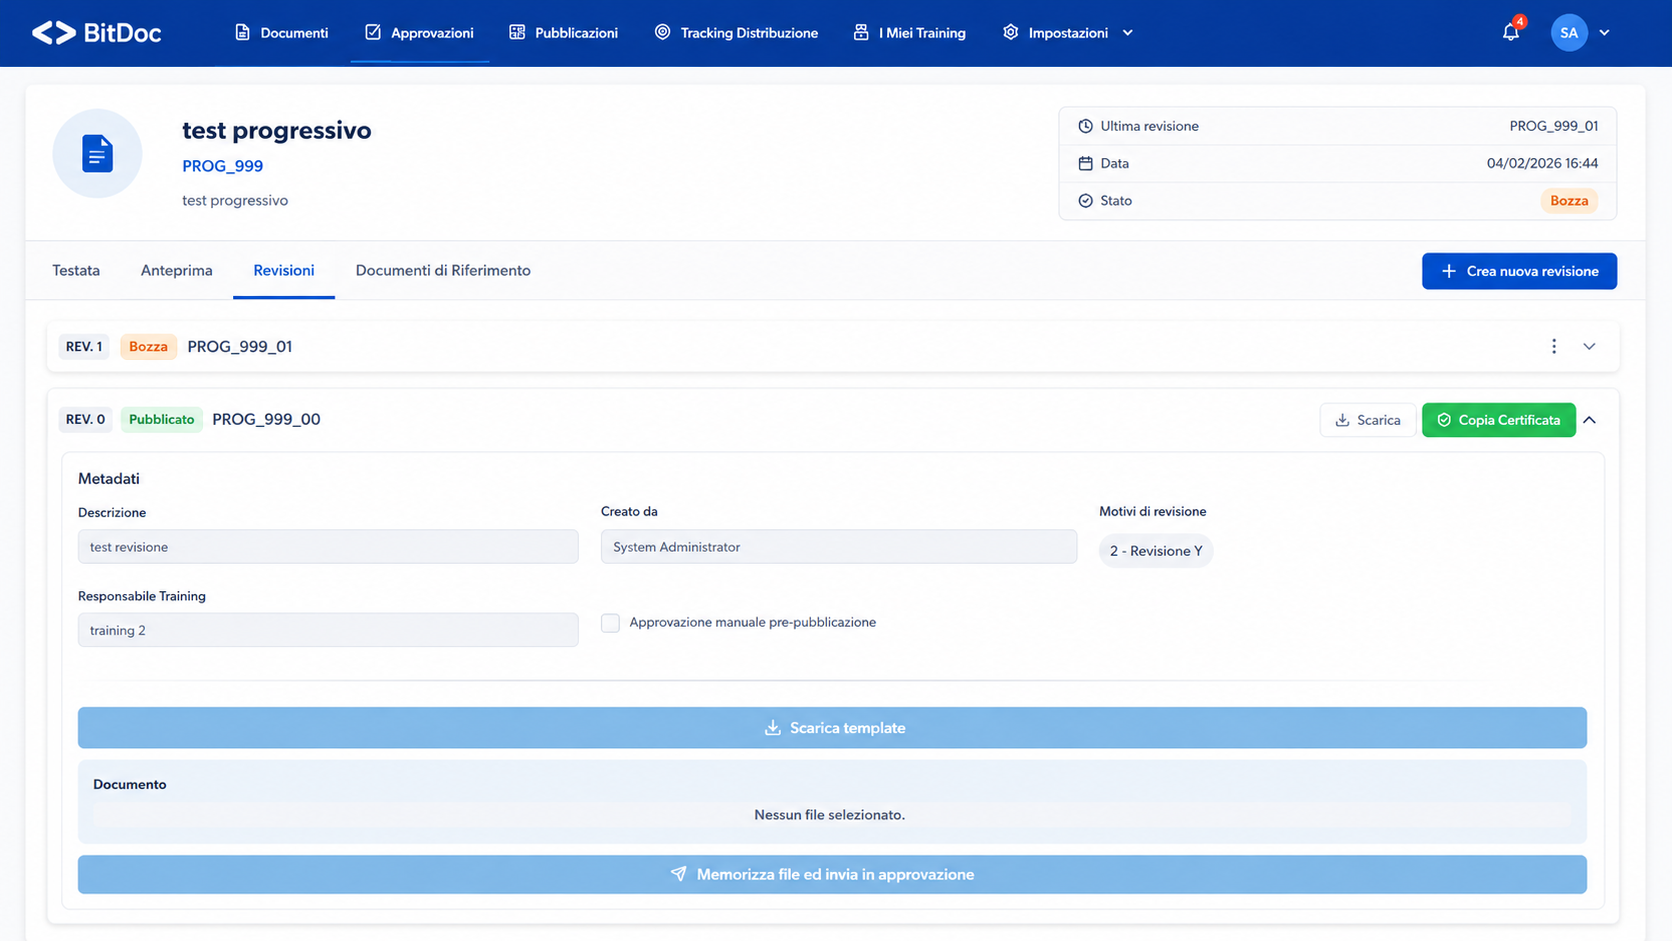This screenshot has height=941, width=1672.
Task: Open Approvazioni in the navbar
Action: click(419, 33)
